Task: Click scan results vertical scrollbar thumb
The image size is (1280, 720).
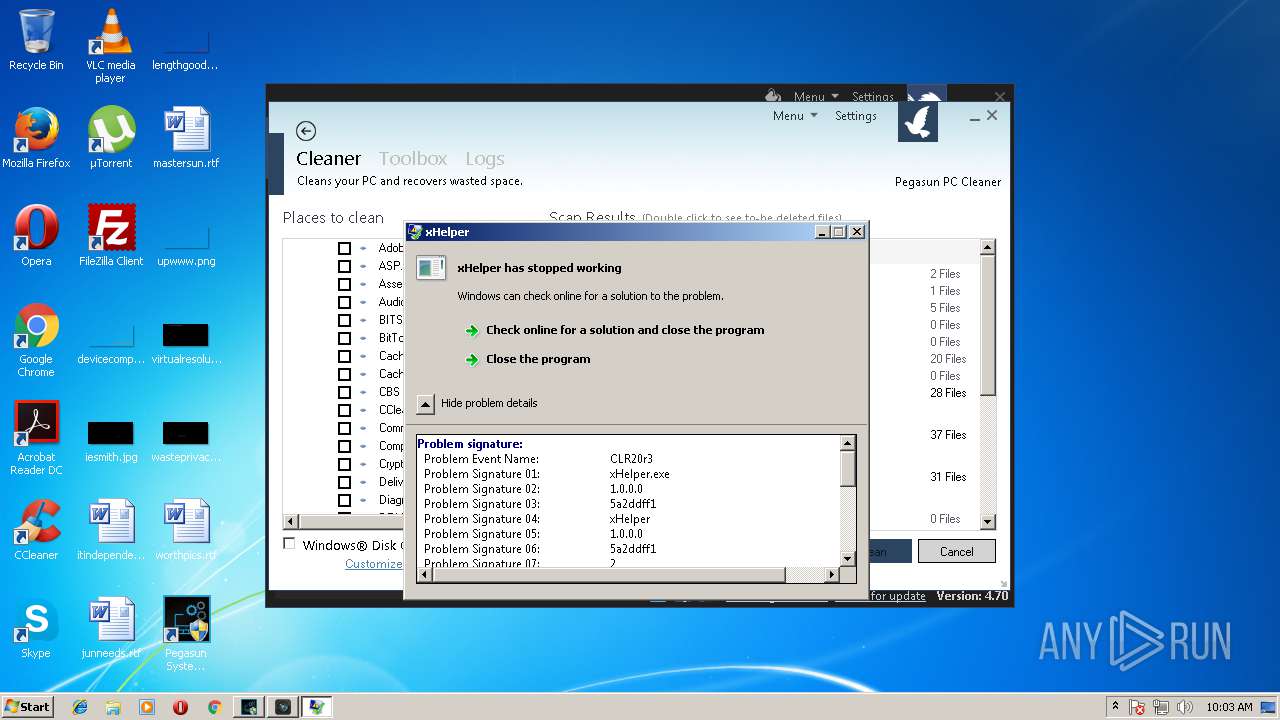Action: (987, 325)
